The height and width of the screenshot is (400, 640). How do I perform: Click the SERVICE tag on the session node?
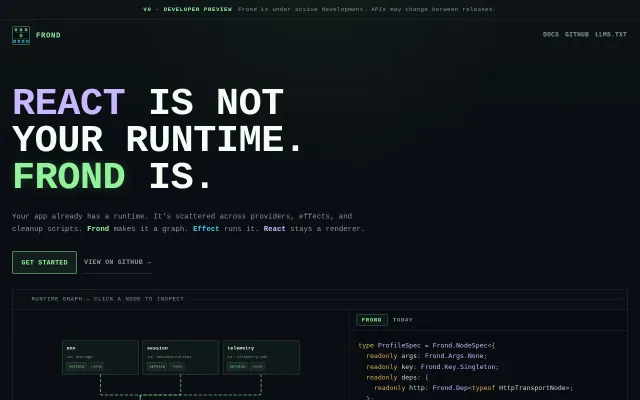[x=157, y=367]
